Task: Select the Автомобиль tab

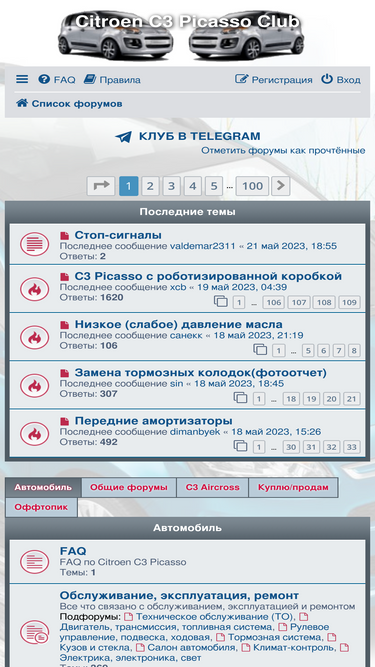Action: [x=43, y=487]
